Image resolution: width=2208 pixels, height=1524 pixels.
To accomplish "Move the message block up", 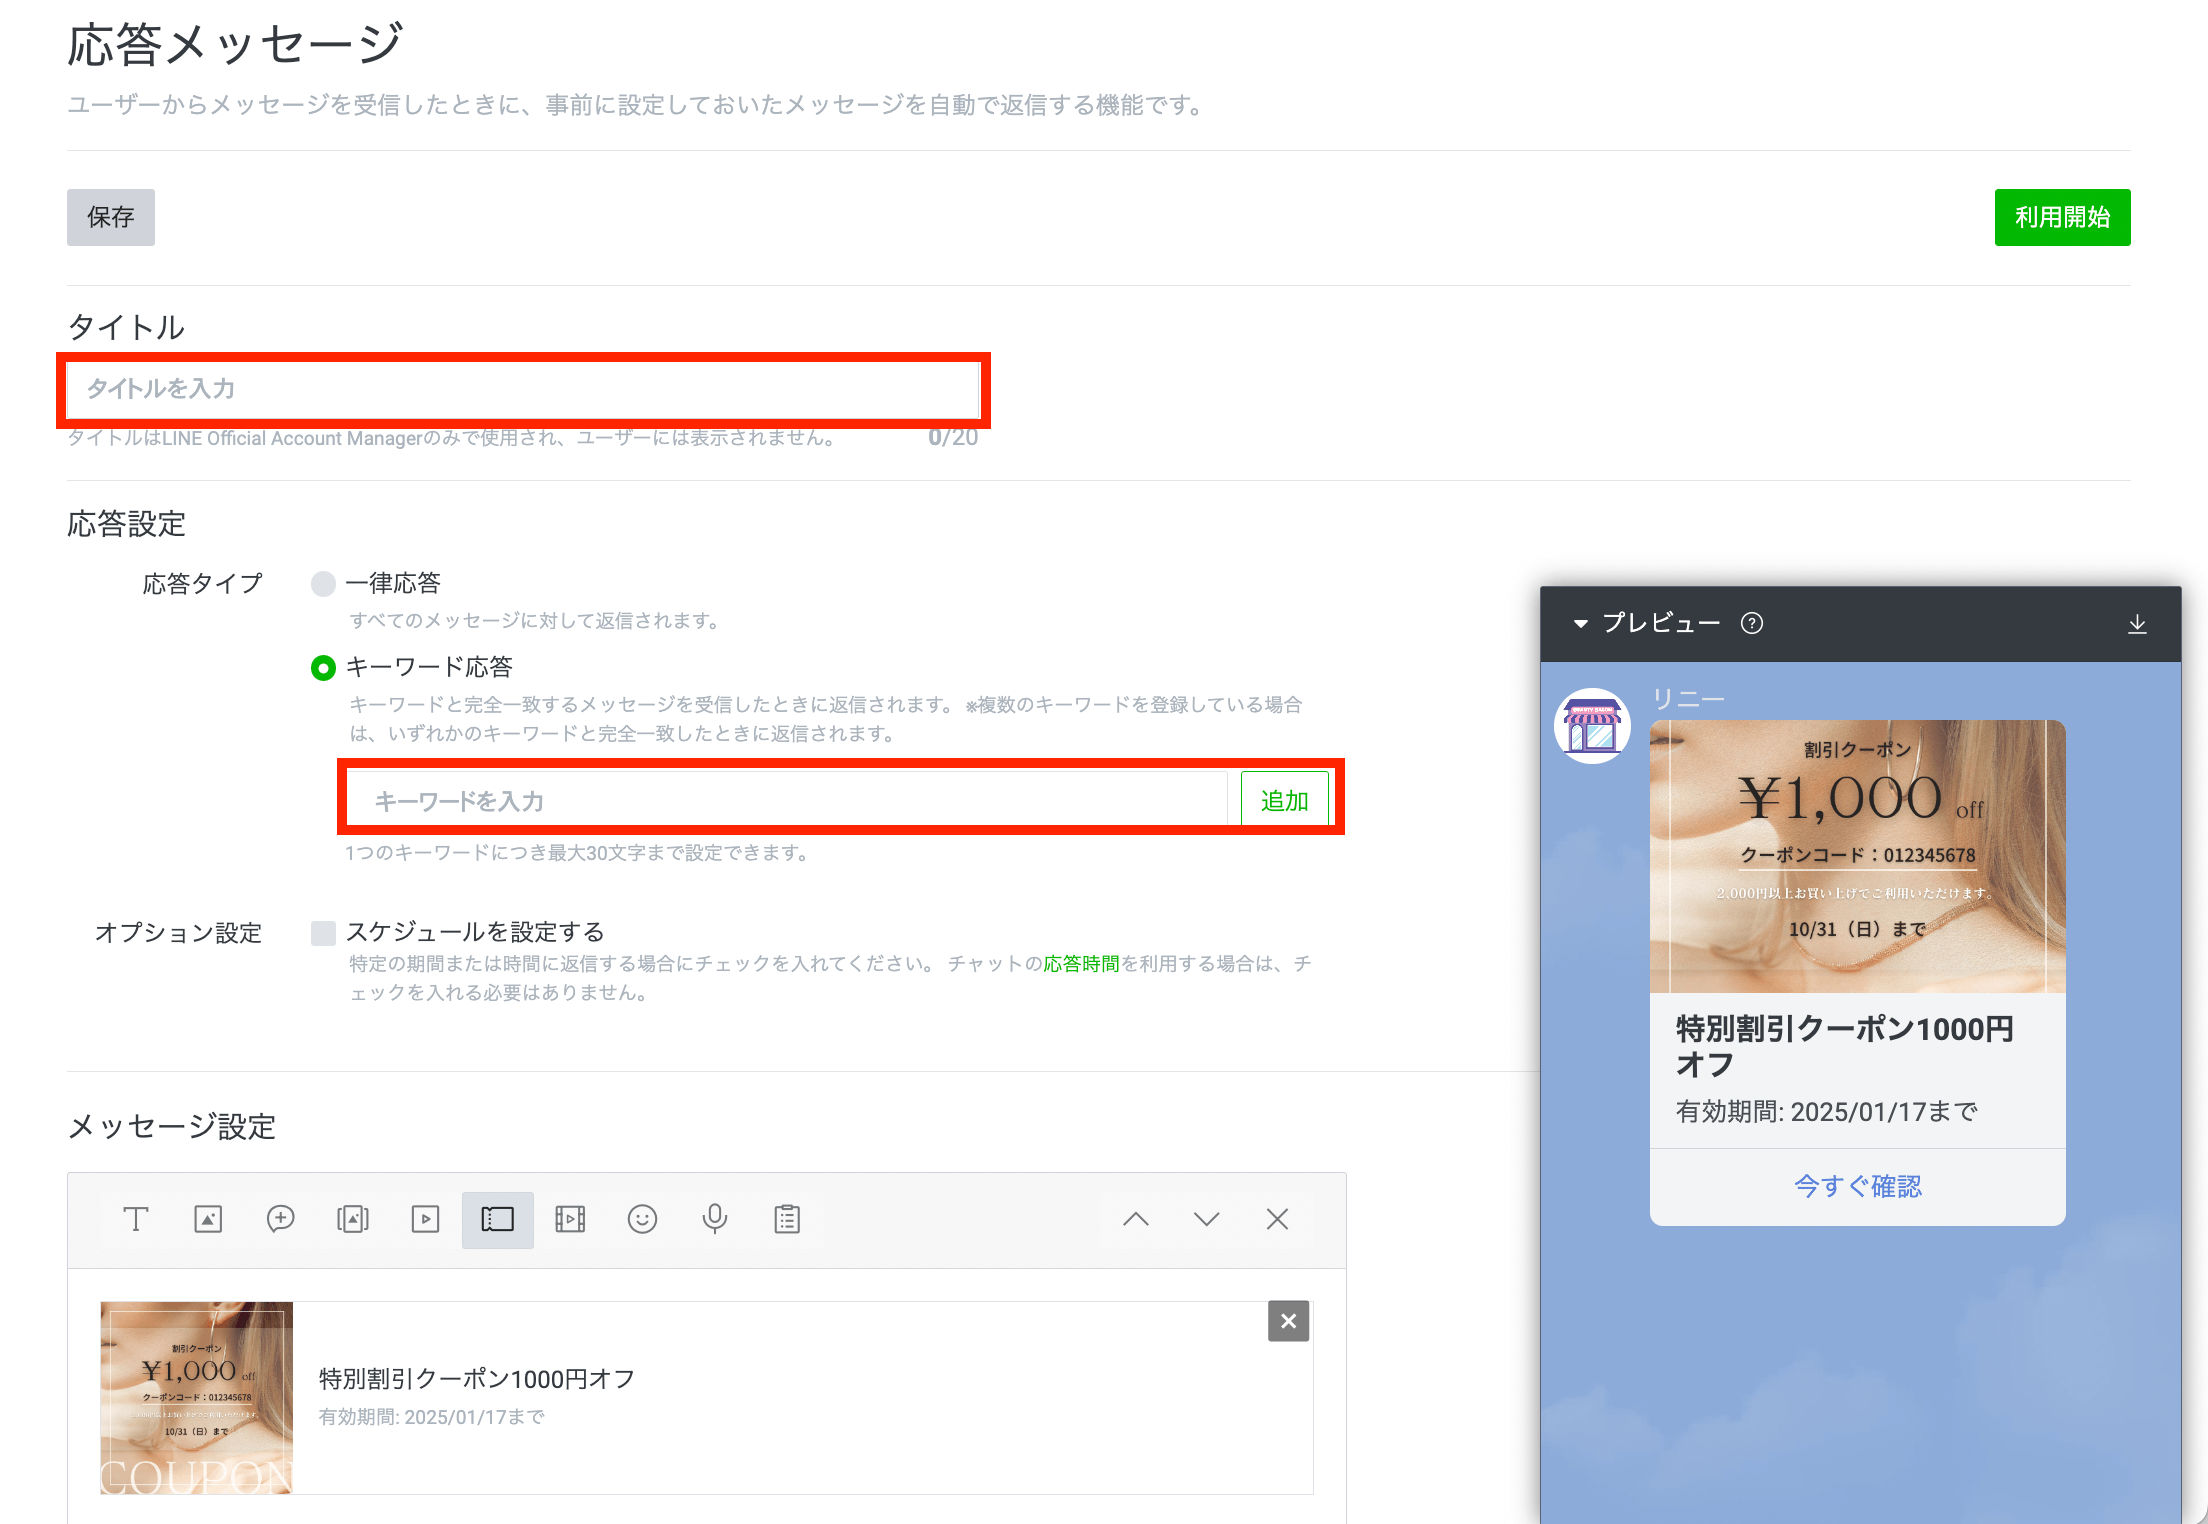I will coord(1135,1219).
